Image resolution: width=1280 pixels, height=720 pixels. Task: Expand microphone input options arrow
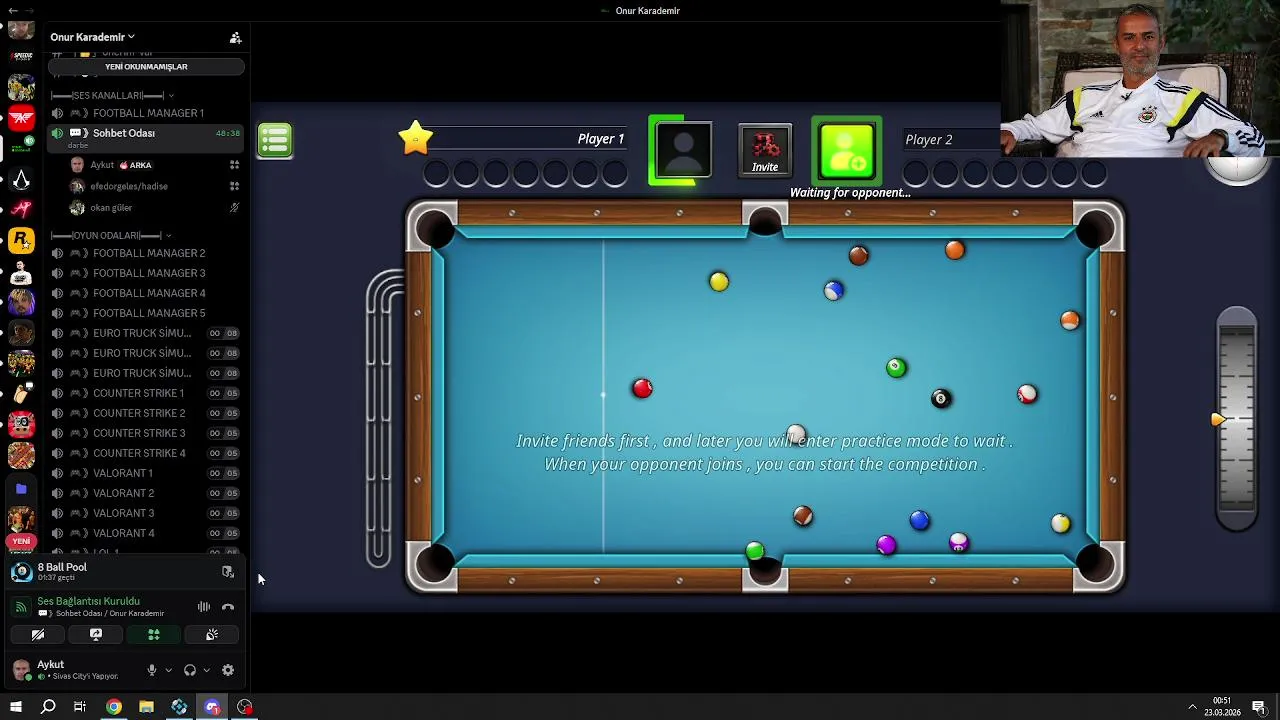click(168, 670)
